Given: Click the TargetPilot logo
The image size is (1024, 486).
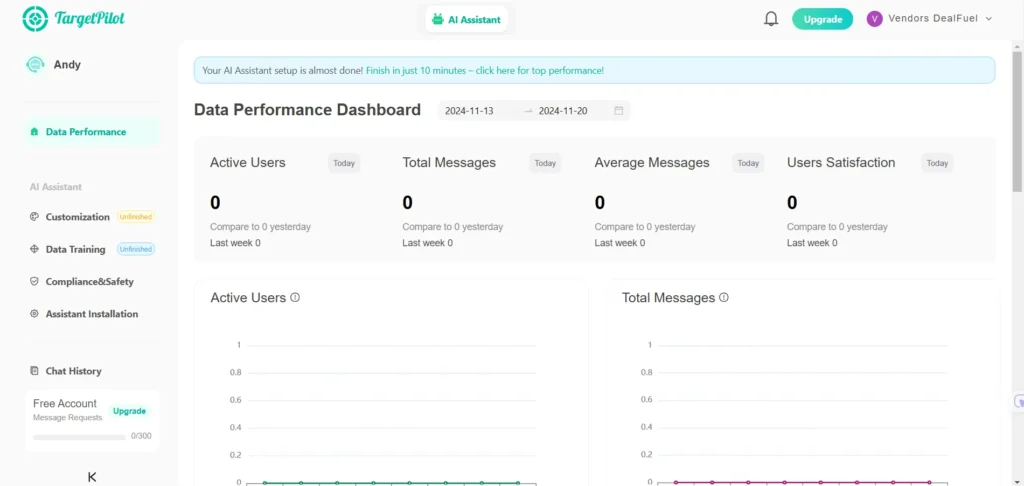Looking at the screenshot, I should tap(73, 18).
